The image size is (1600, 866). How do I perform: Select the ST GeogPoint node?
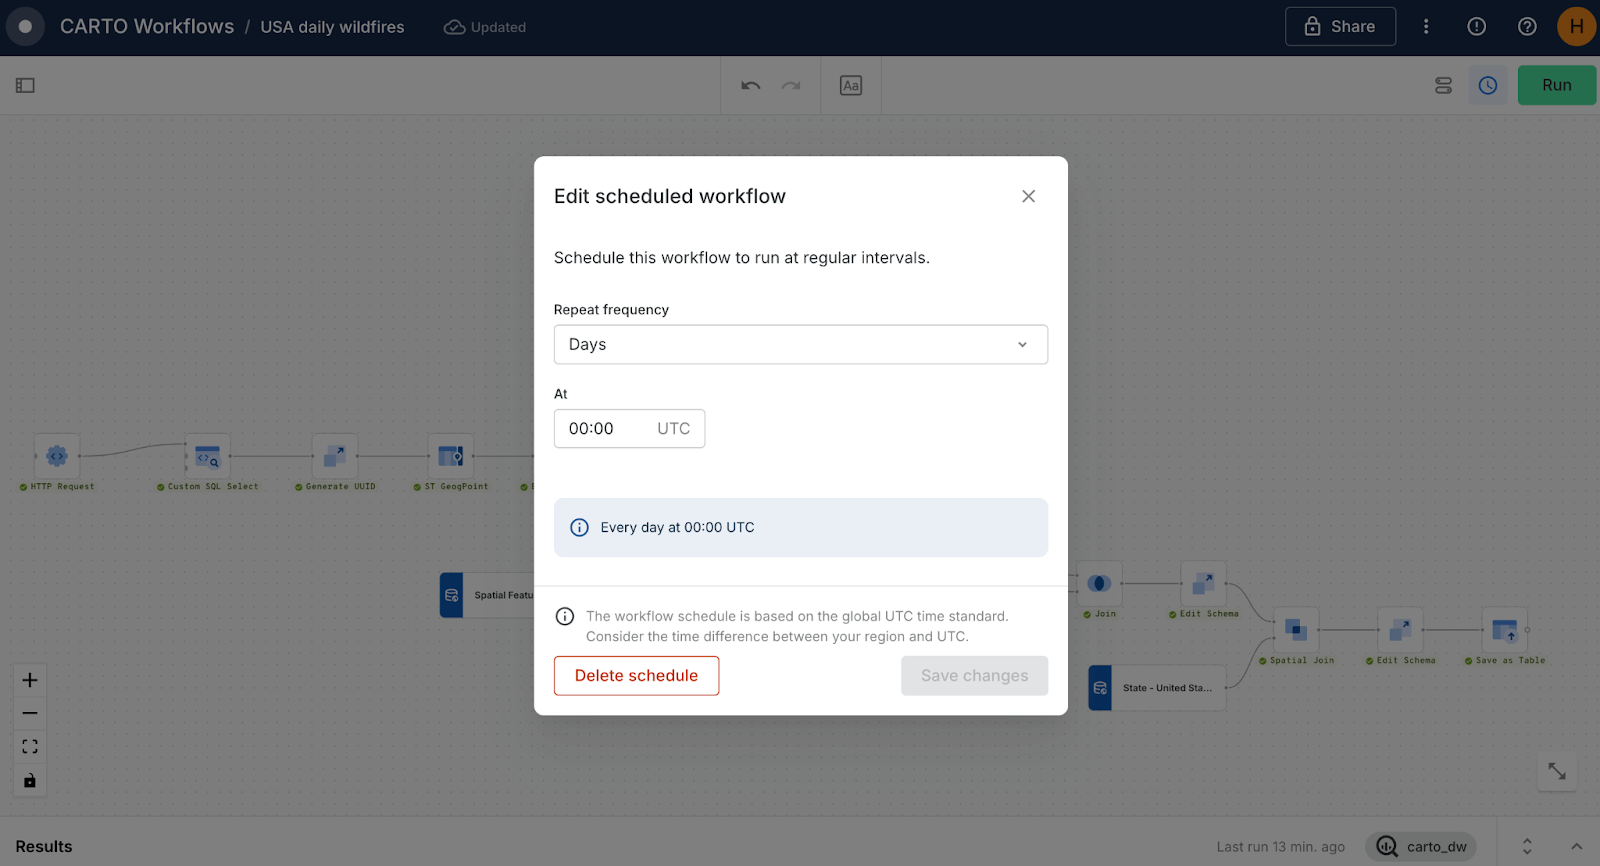(451, 456)
